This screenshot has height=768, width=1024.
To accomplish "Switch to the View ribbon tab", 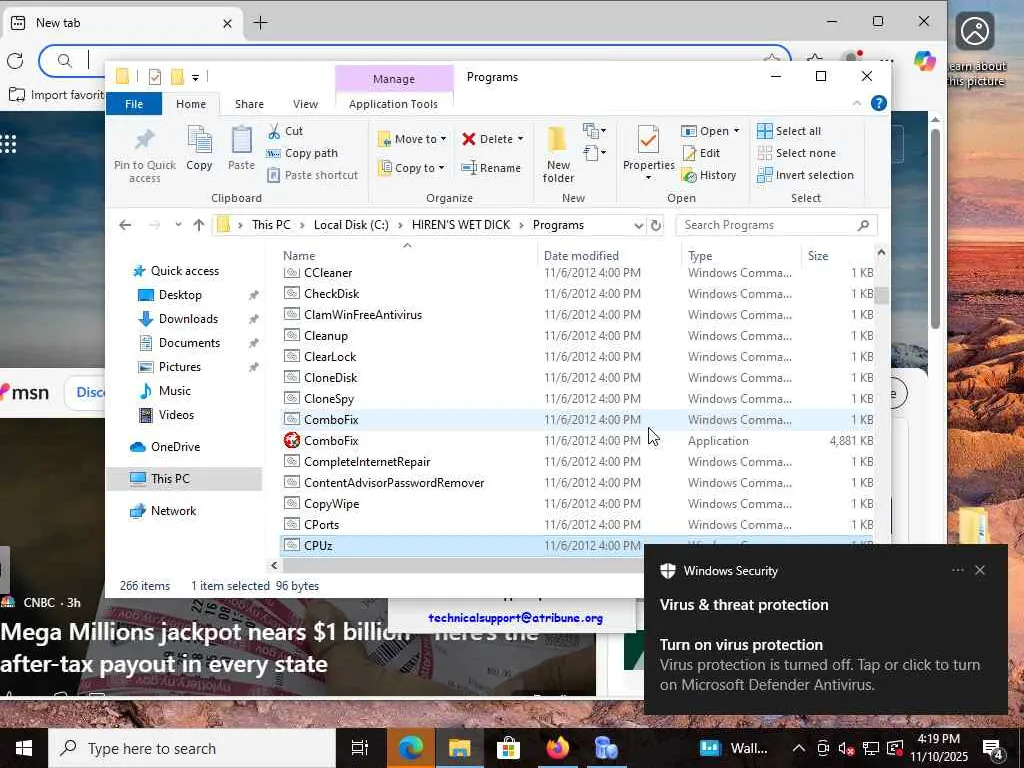I will 305,104.
